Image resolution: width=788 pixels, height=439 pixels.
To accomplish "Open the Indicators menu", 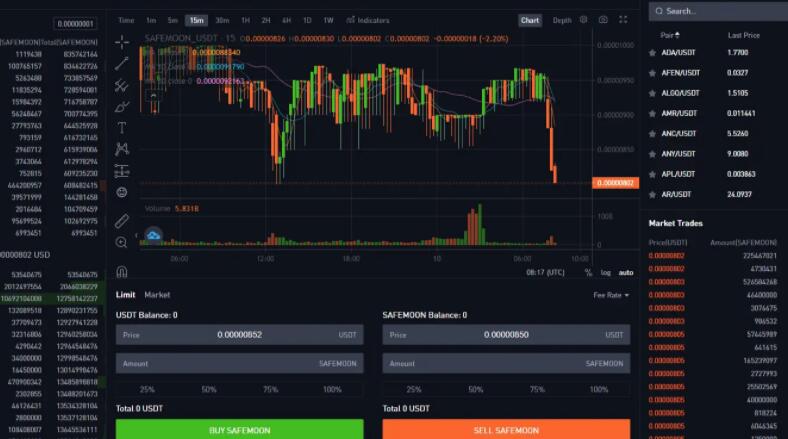I will [x=368, y=20].
